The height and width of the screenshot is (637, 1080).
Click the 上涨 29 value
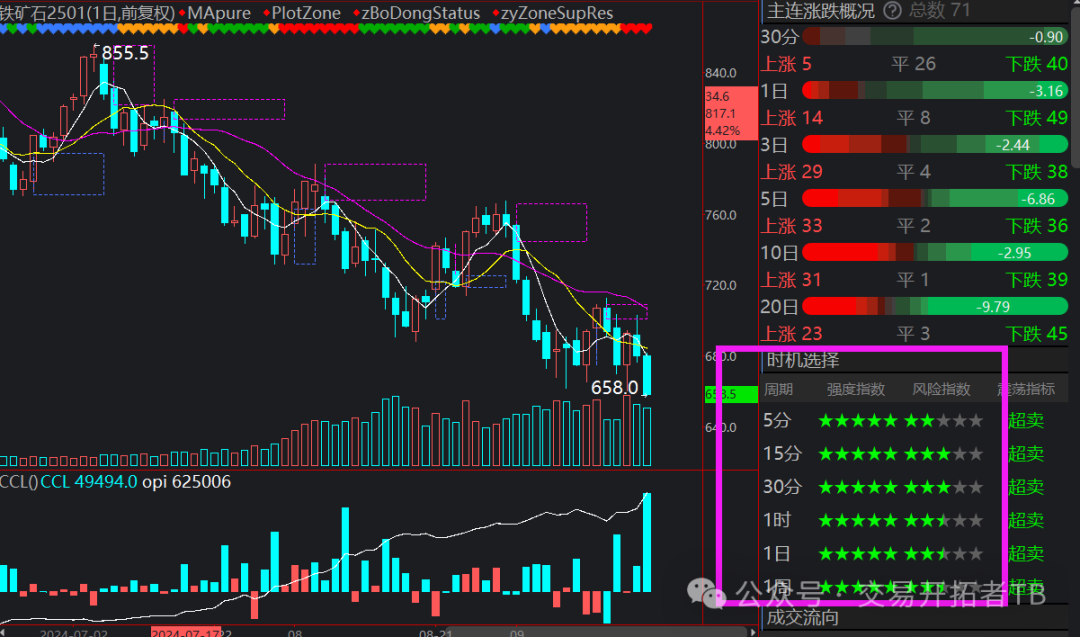pyautogui.click(x=792, y=171)
